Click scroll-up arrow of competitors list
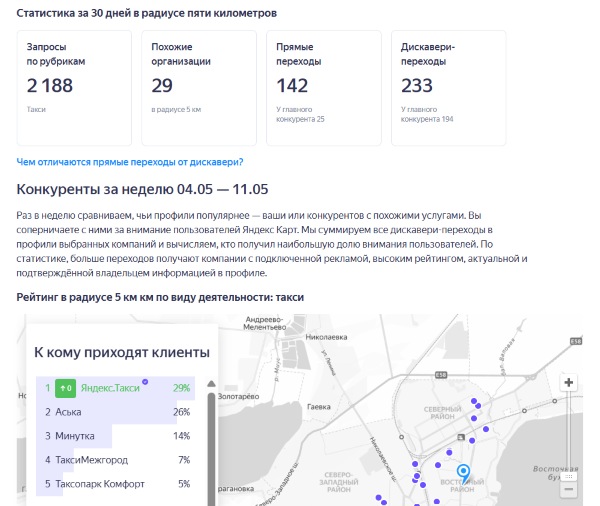Viewport: 600px width, 506px height. [211, 384]
